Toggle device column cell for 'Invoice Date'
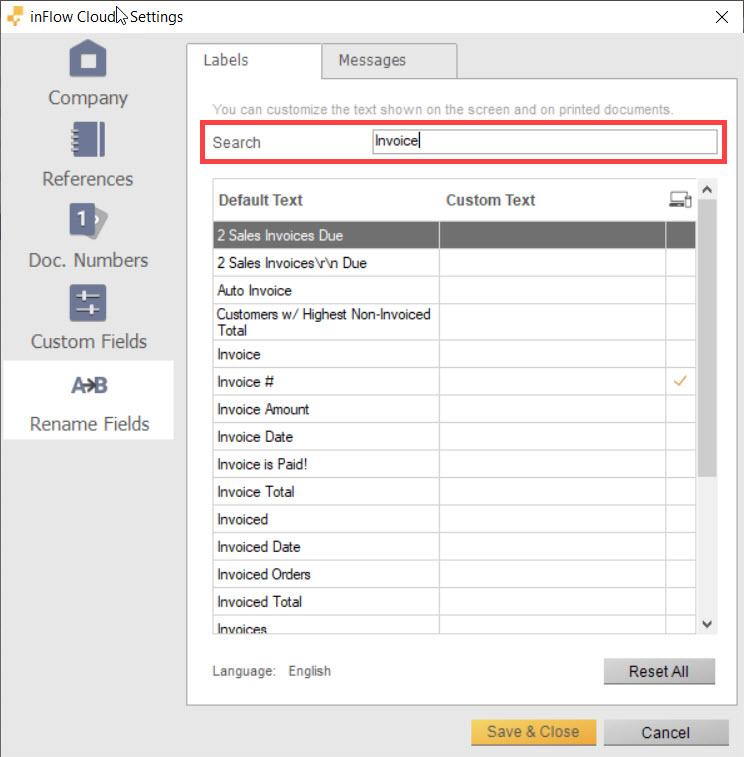Screen dimensions: 744x757 pos(681,437)
